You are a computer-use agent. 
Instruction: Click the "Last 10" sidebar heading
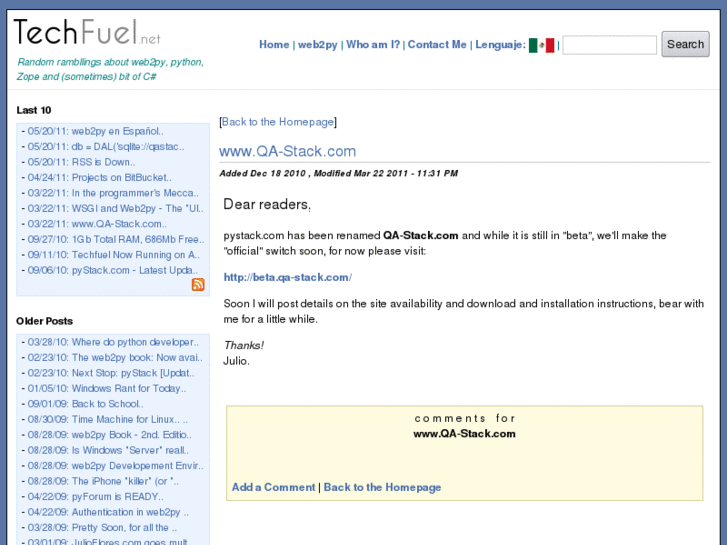click(x=34, y=110)
